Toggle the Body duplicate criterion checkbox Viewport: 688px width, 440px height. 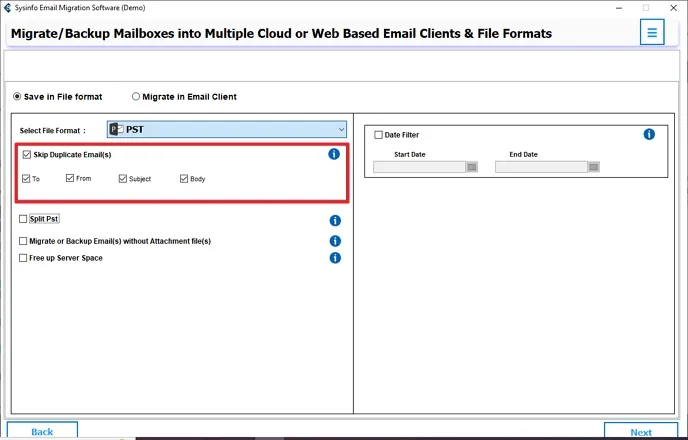coord(184,179)
